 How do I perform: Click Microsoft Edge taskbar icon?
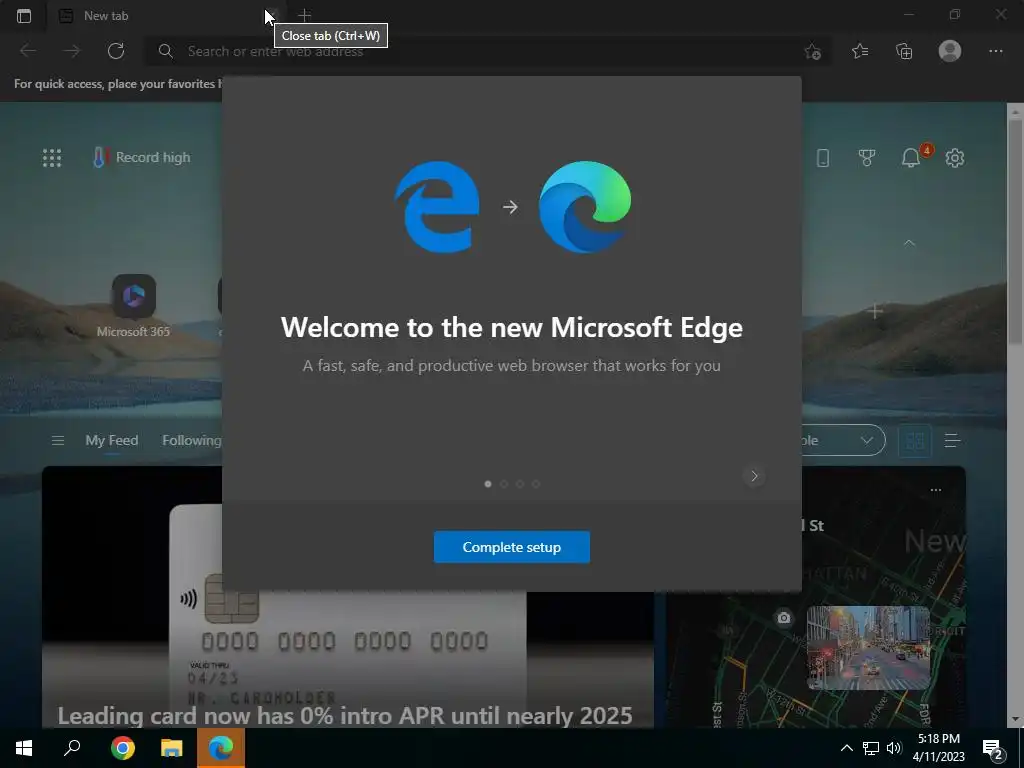[221, 748]
